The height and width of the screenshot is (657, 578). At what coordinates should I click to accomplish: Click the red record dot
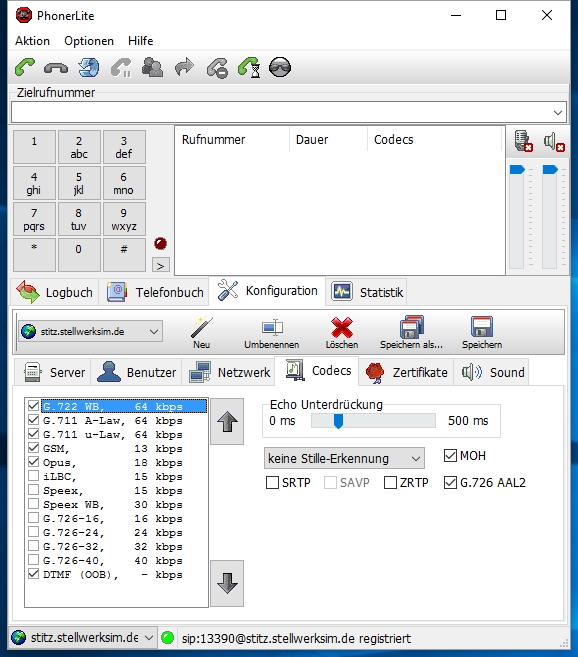(160, 243)
